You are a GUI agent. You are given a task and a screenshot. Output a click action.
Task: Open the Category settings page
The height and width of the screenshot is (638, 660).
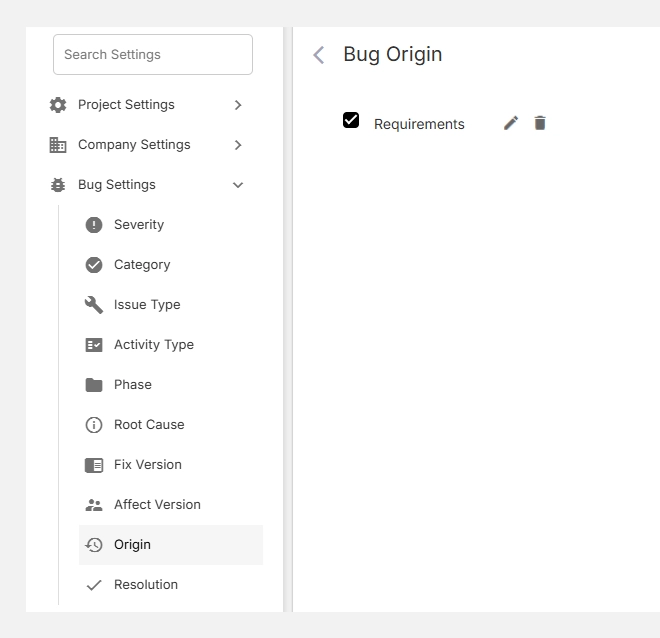coord(171,265)
